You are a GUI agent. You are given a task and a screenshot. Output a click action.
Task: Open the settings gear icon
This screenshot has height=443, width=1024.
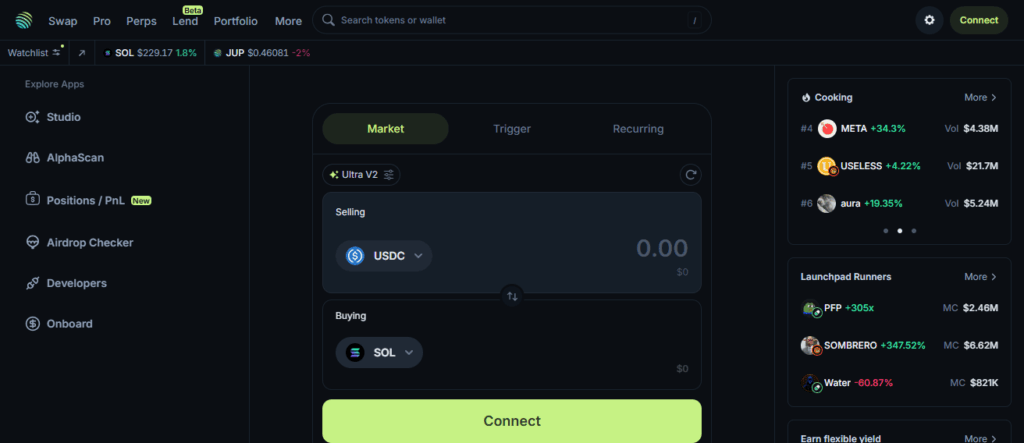tap(929, 20)
